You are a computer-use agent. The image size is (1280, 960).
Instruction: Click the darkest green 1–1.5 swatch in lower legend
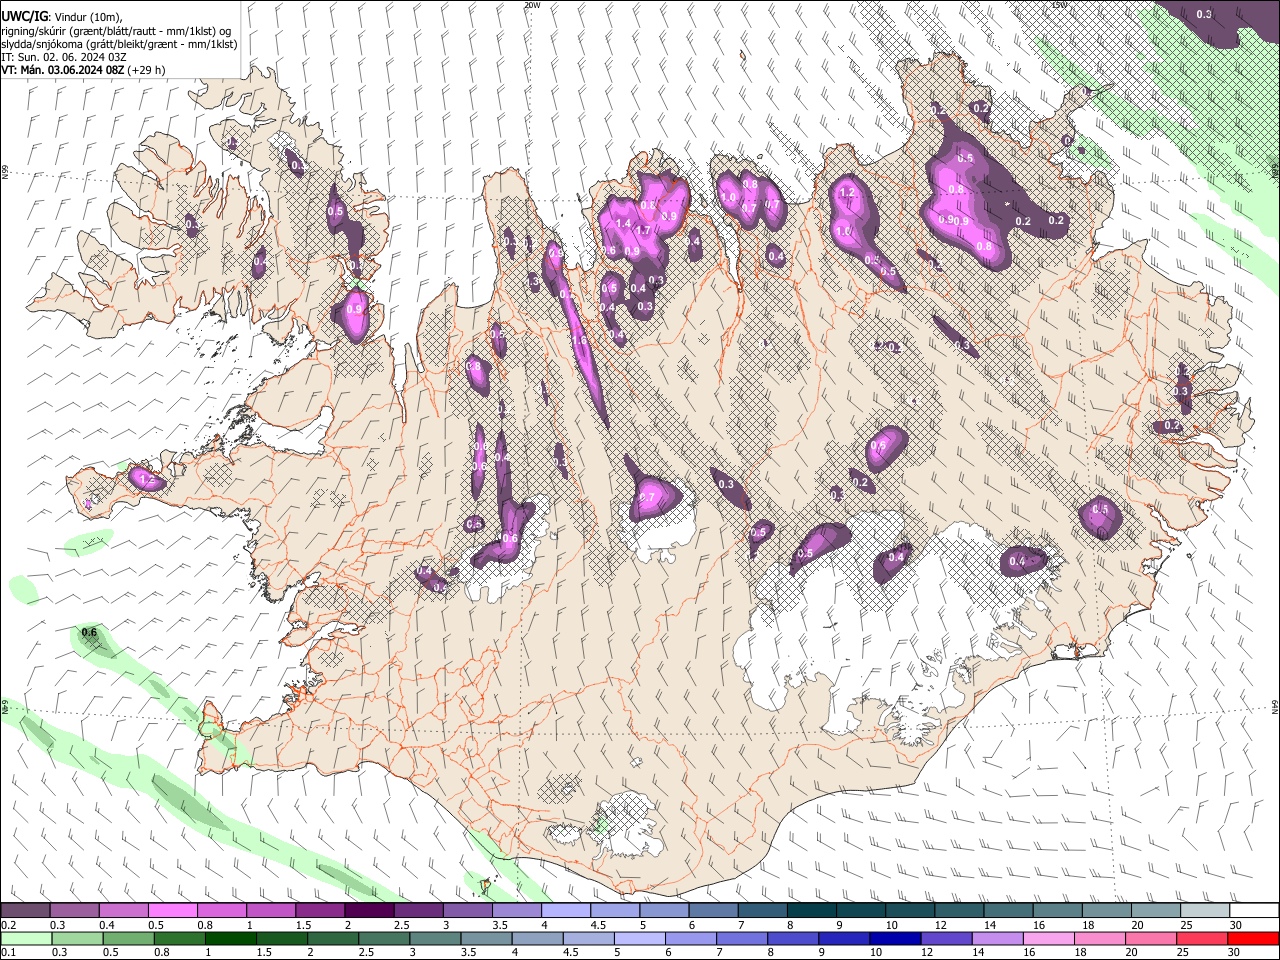pyautogui.click(x=230, y=939)
